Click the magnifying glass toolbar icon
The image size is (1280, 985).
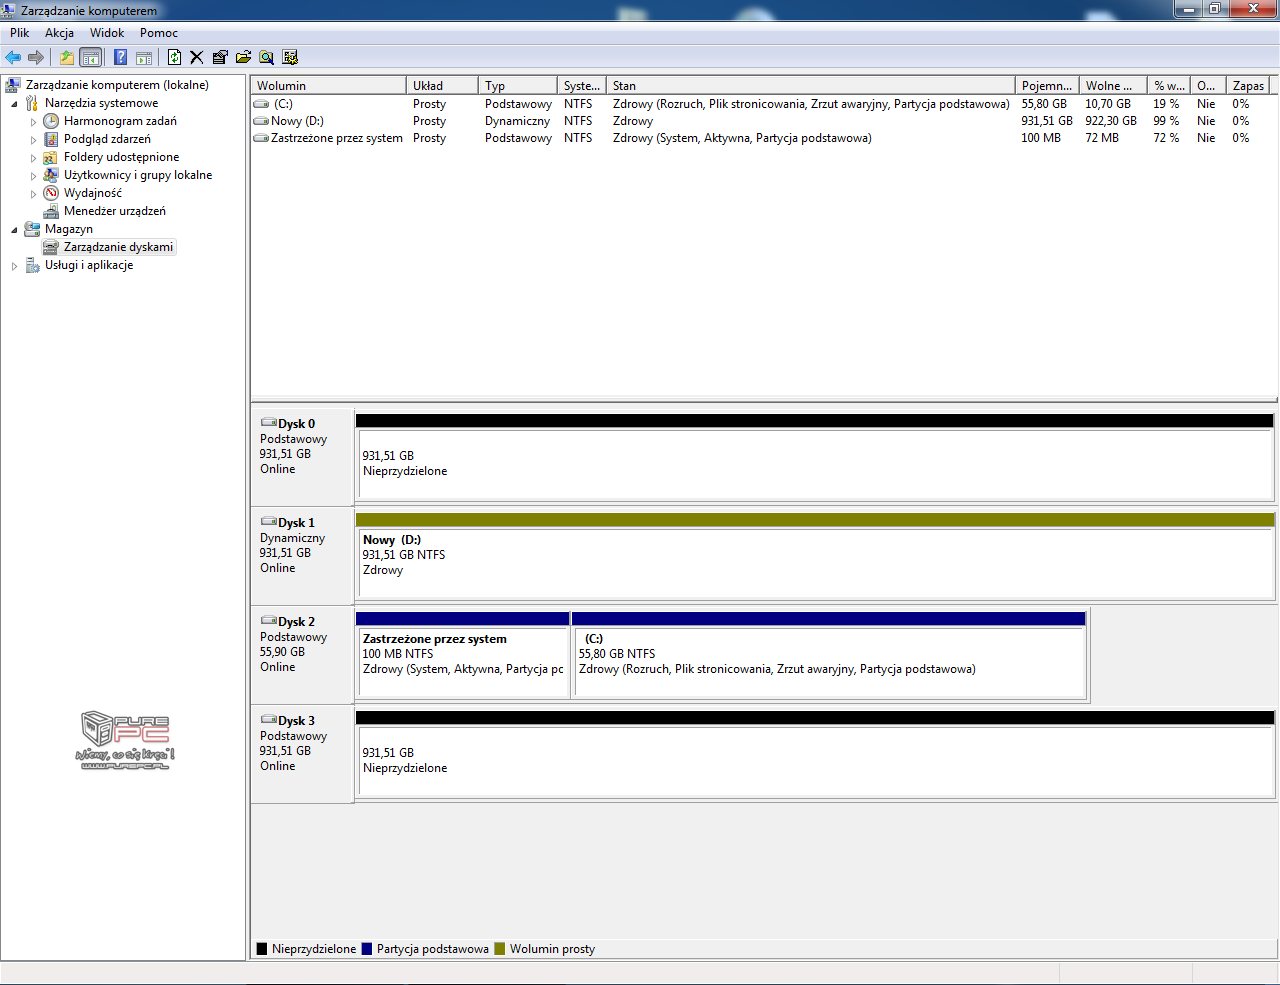(x=266, y=57)
